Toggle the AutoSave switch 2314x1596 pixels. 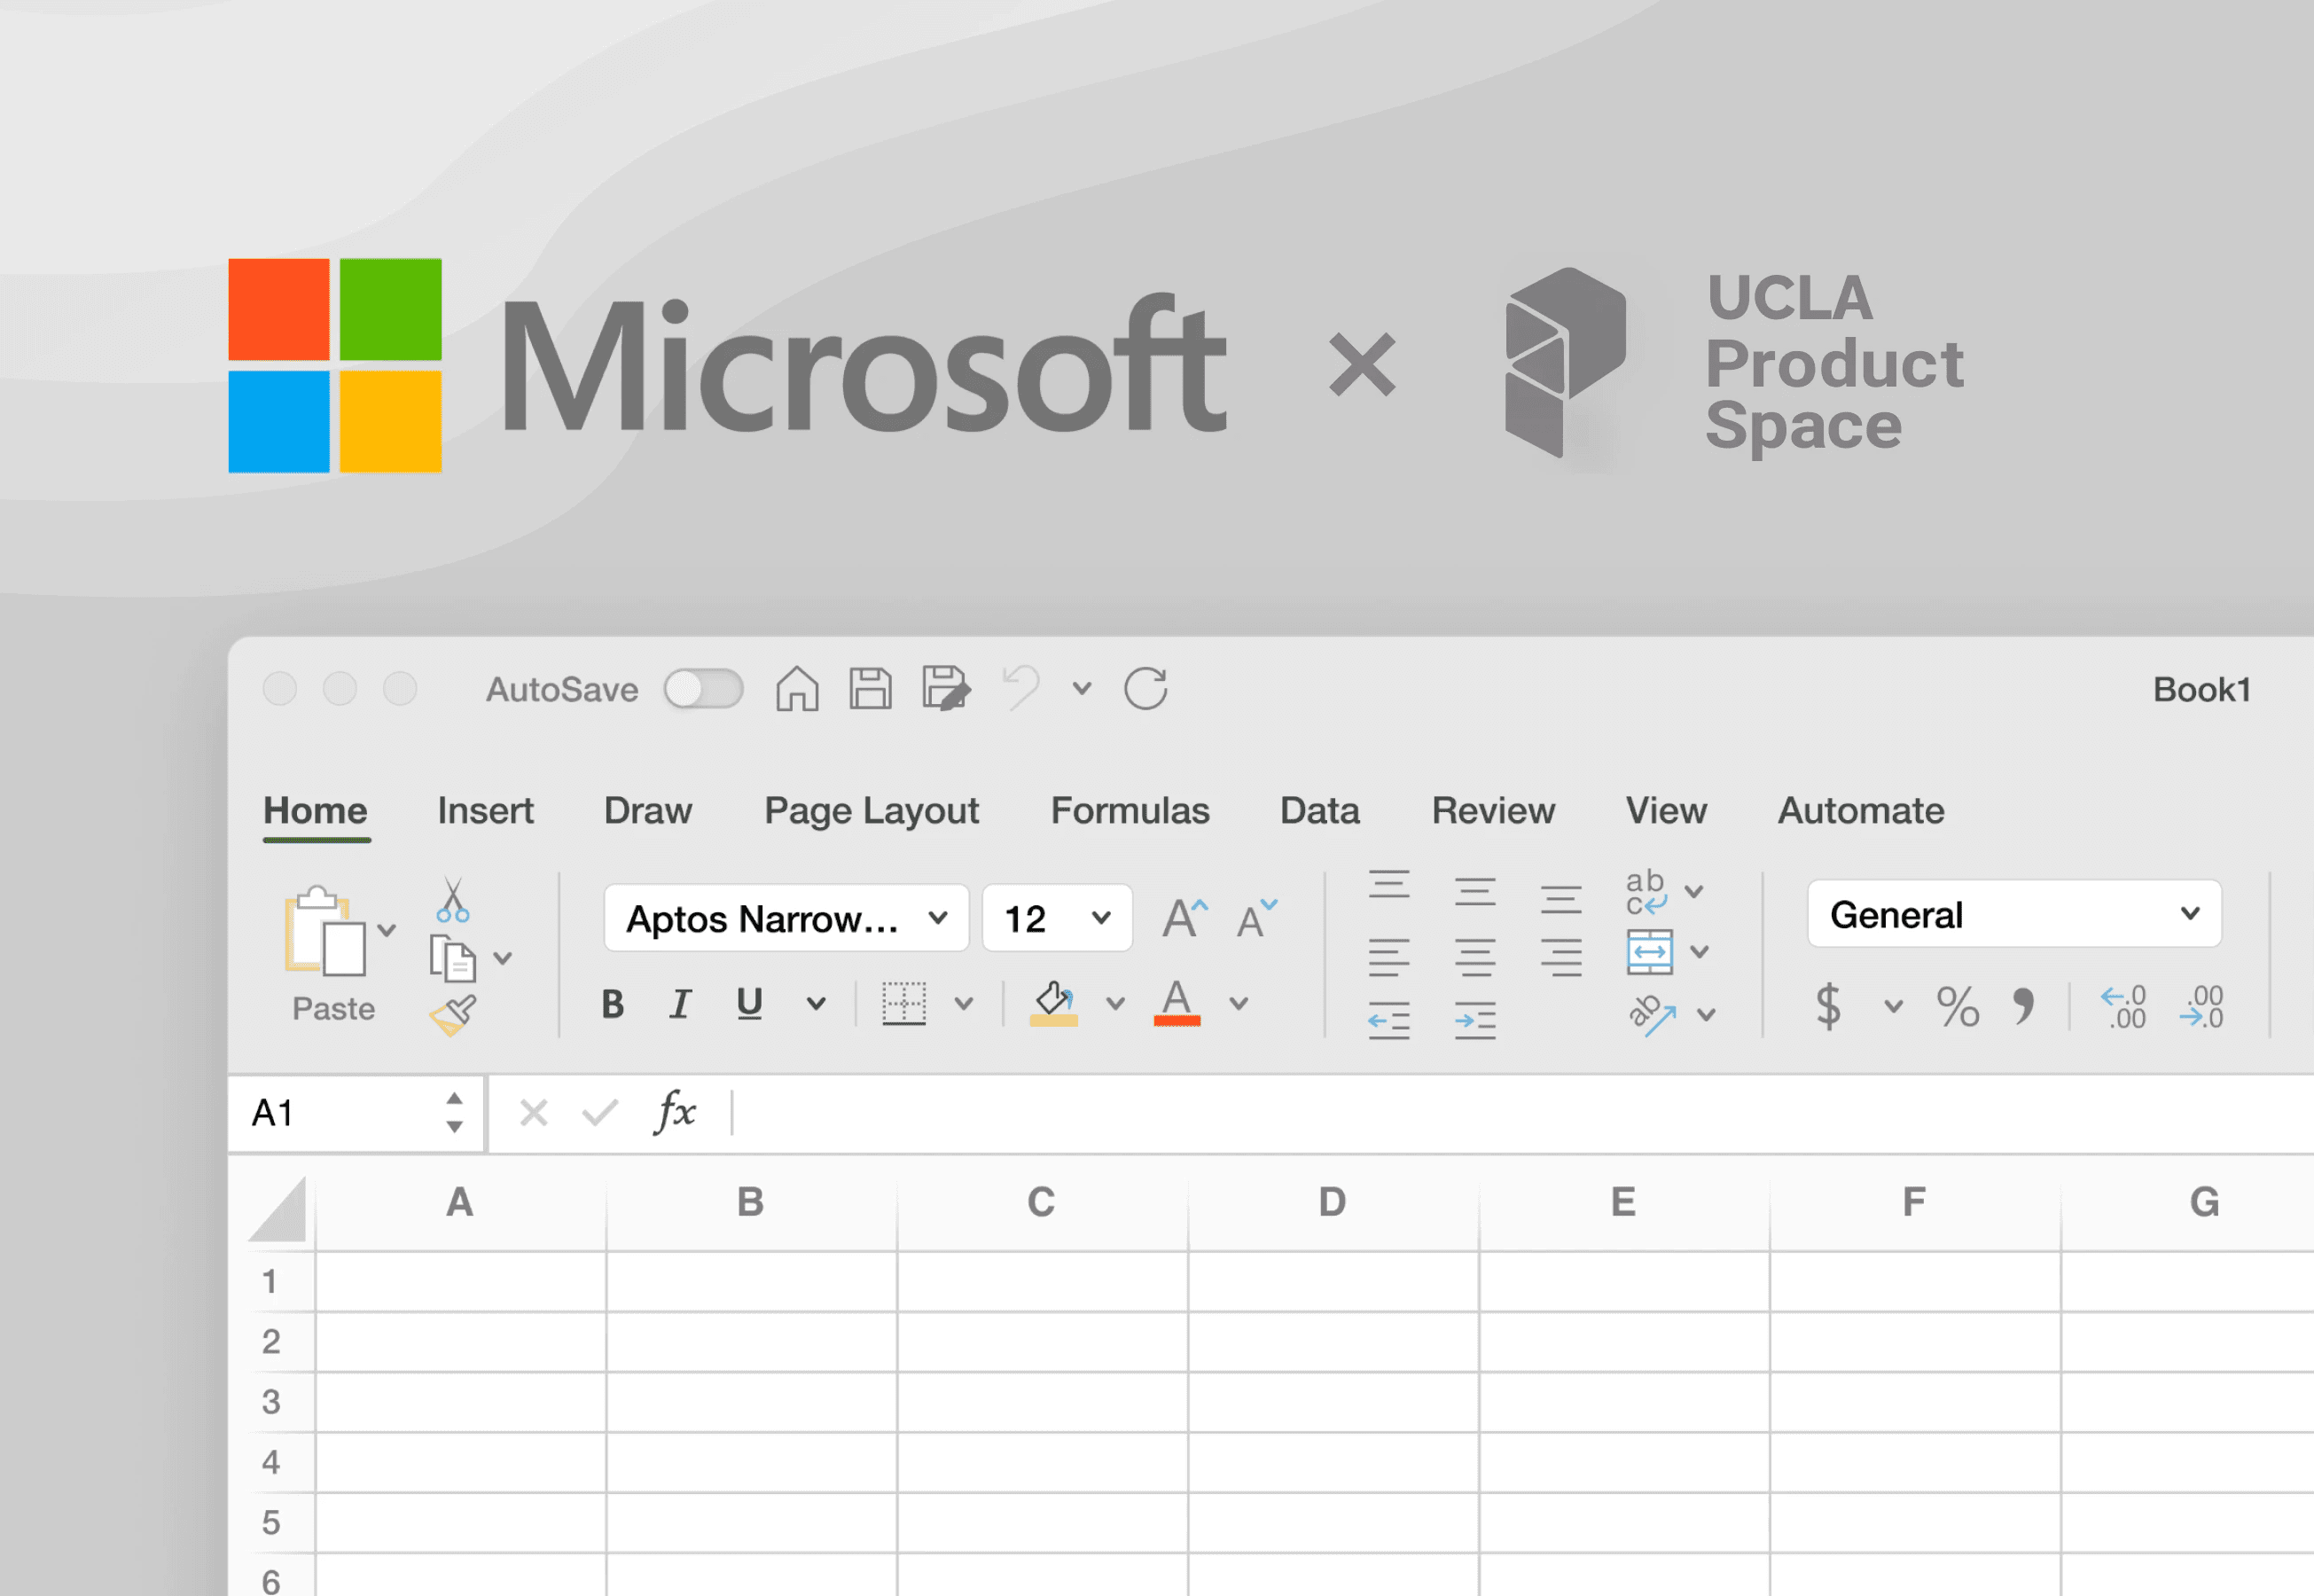pos(703,689)
